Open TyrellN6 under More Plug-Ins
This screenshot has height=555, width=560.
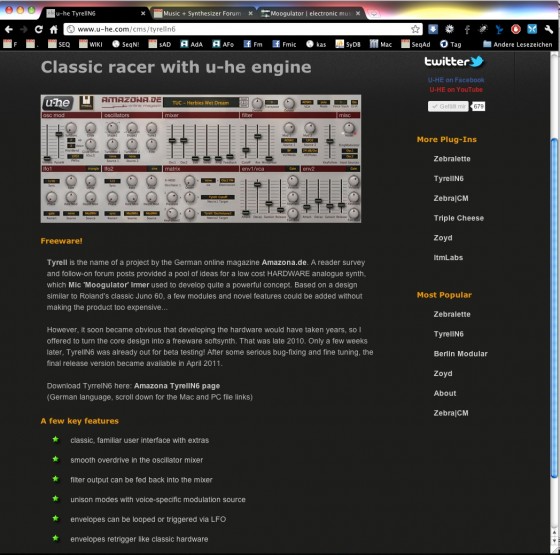point(449,179)
